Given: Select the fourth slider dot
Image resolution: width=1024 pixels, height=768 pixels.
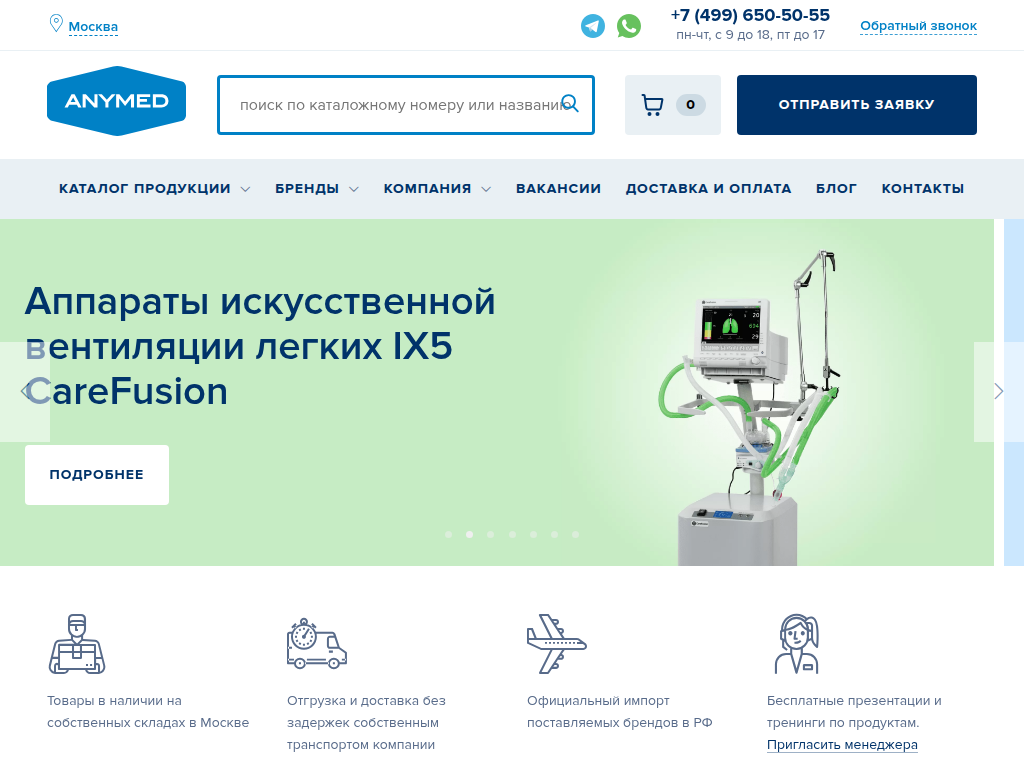Looking at the screenshot, I should (512, 534).
